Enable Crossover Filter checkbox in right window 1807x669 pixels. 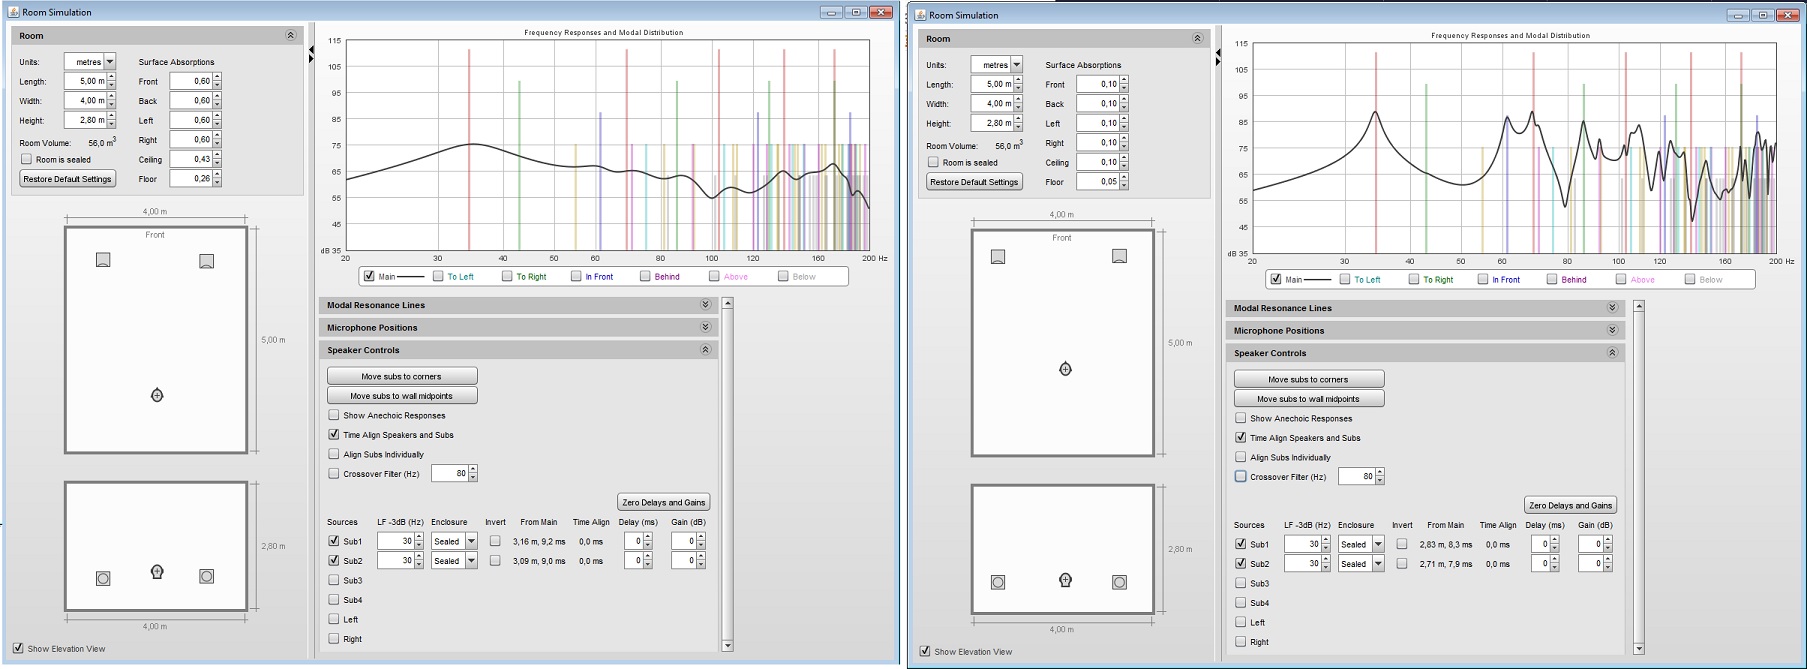point(1241,476)
